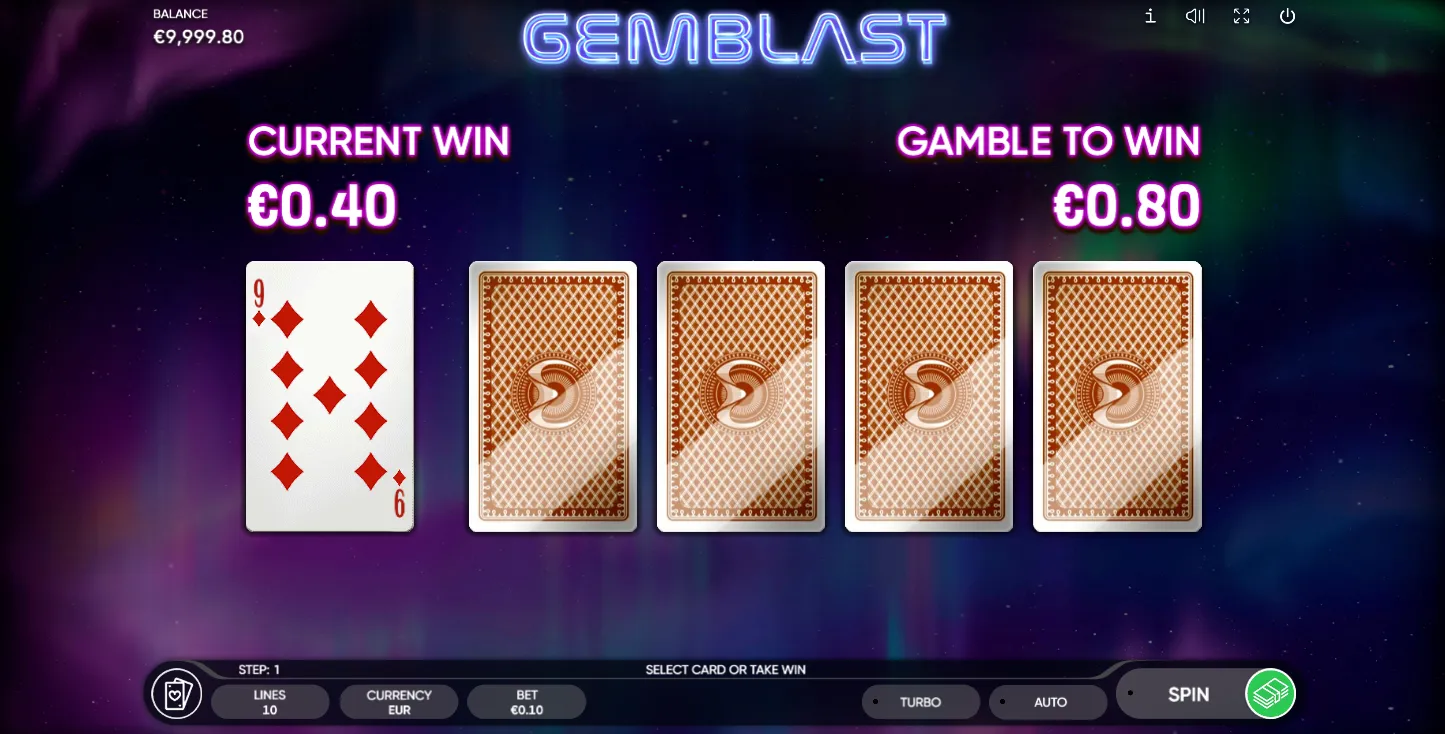Pick the third face-down card
This screenshot has width=1445, height=734.
[929, 396]
